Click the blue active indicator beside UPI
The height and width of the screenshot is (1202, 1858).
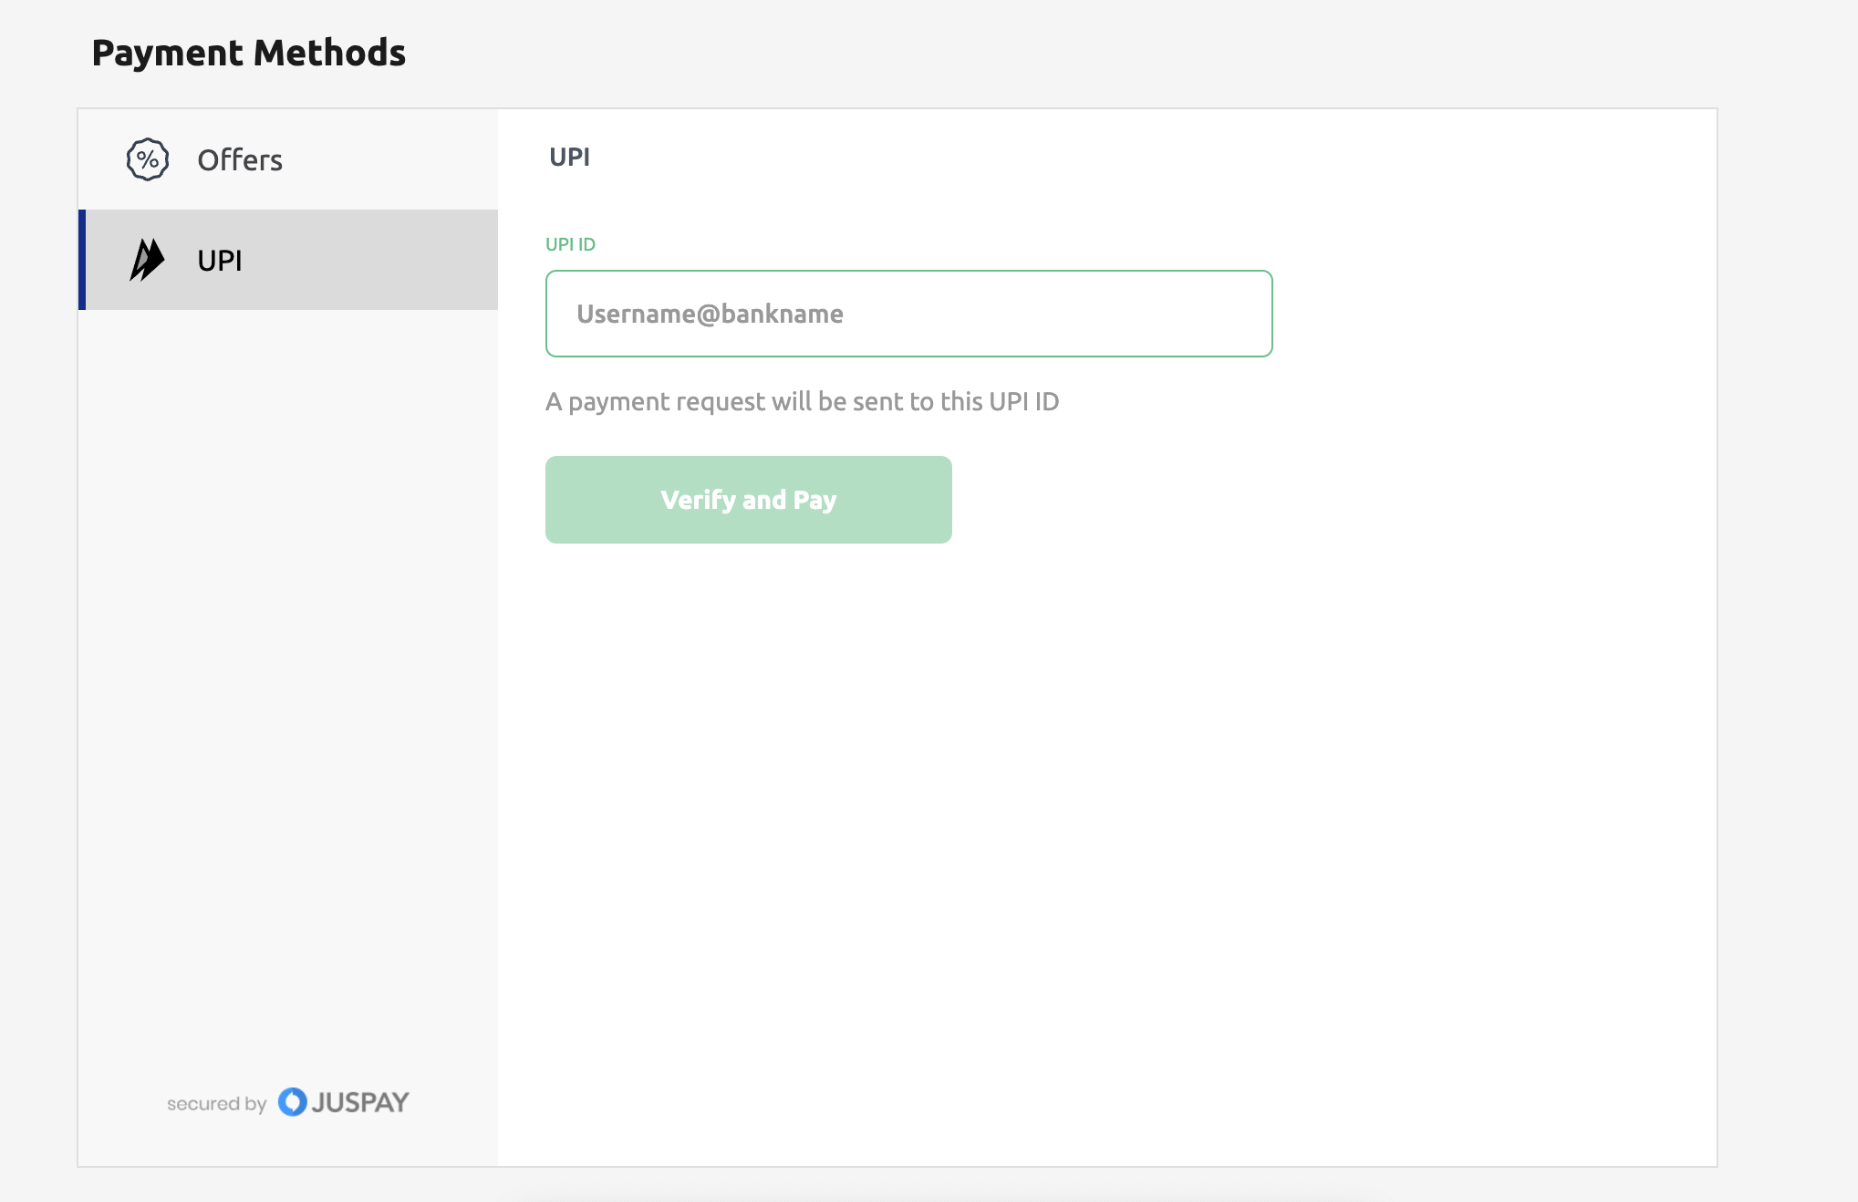coord(82,260)
